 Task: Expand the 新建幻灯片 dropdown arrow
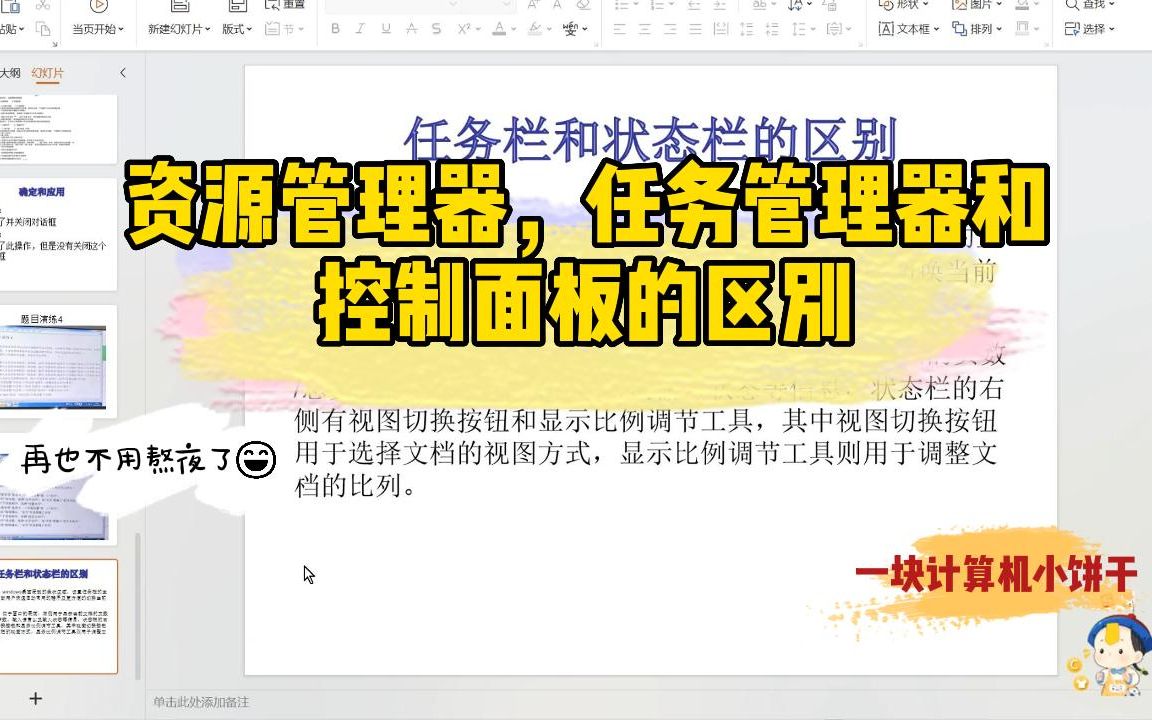coord(208,30)
